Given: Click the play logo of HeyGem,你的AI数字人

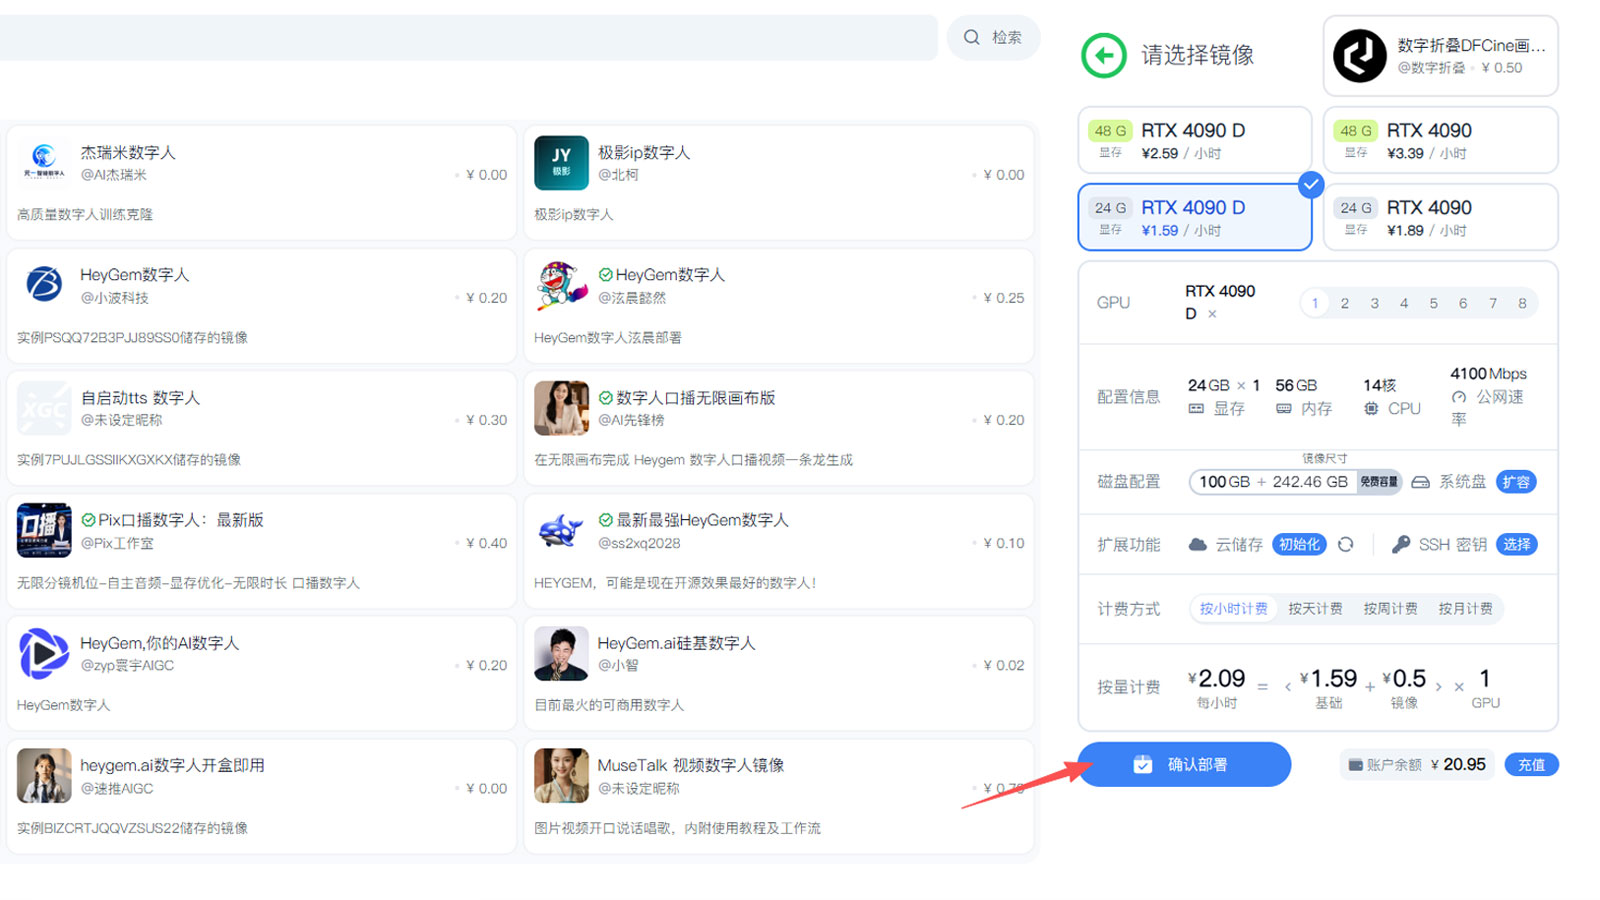Looking at the screenshot, I should click(x=43, y=653).
